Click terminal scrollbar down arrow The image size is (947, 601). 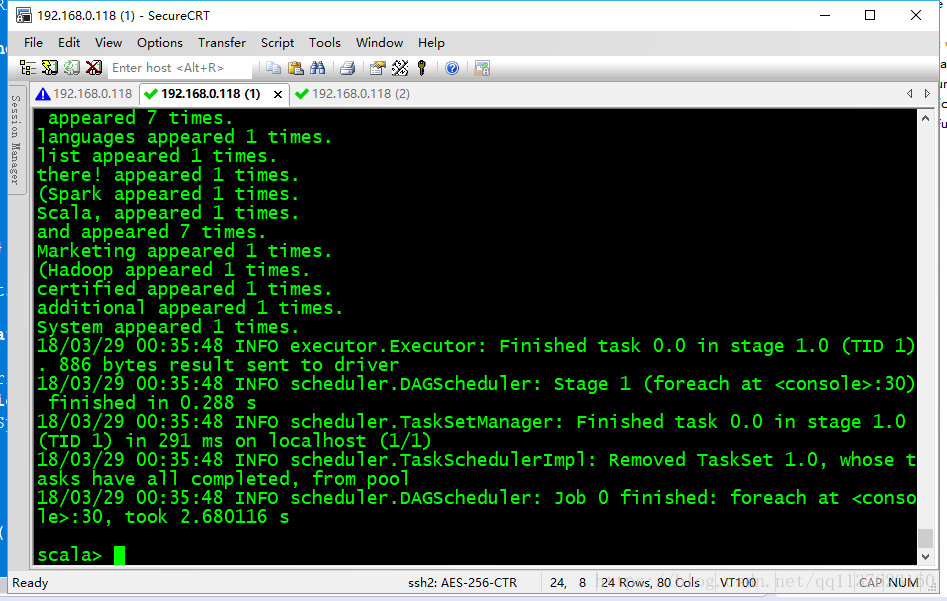[925, 557]
